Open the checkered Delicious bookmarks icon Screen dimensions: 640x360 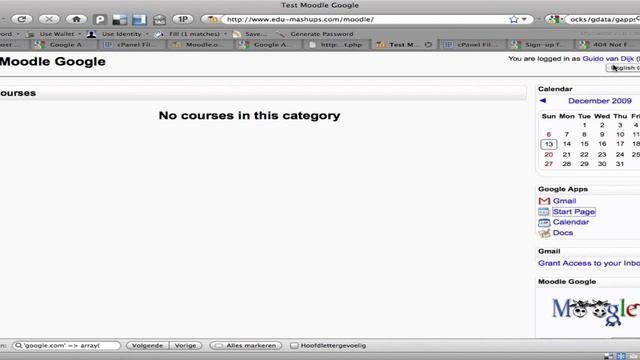120,20
